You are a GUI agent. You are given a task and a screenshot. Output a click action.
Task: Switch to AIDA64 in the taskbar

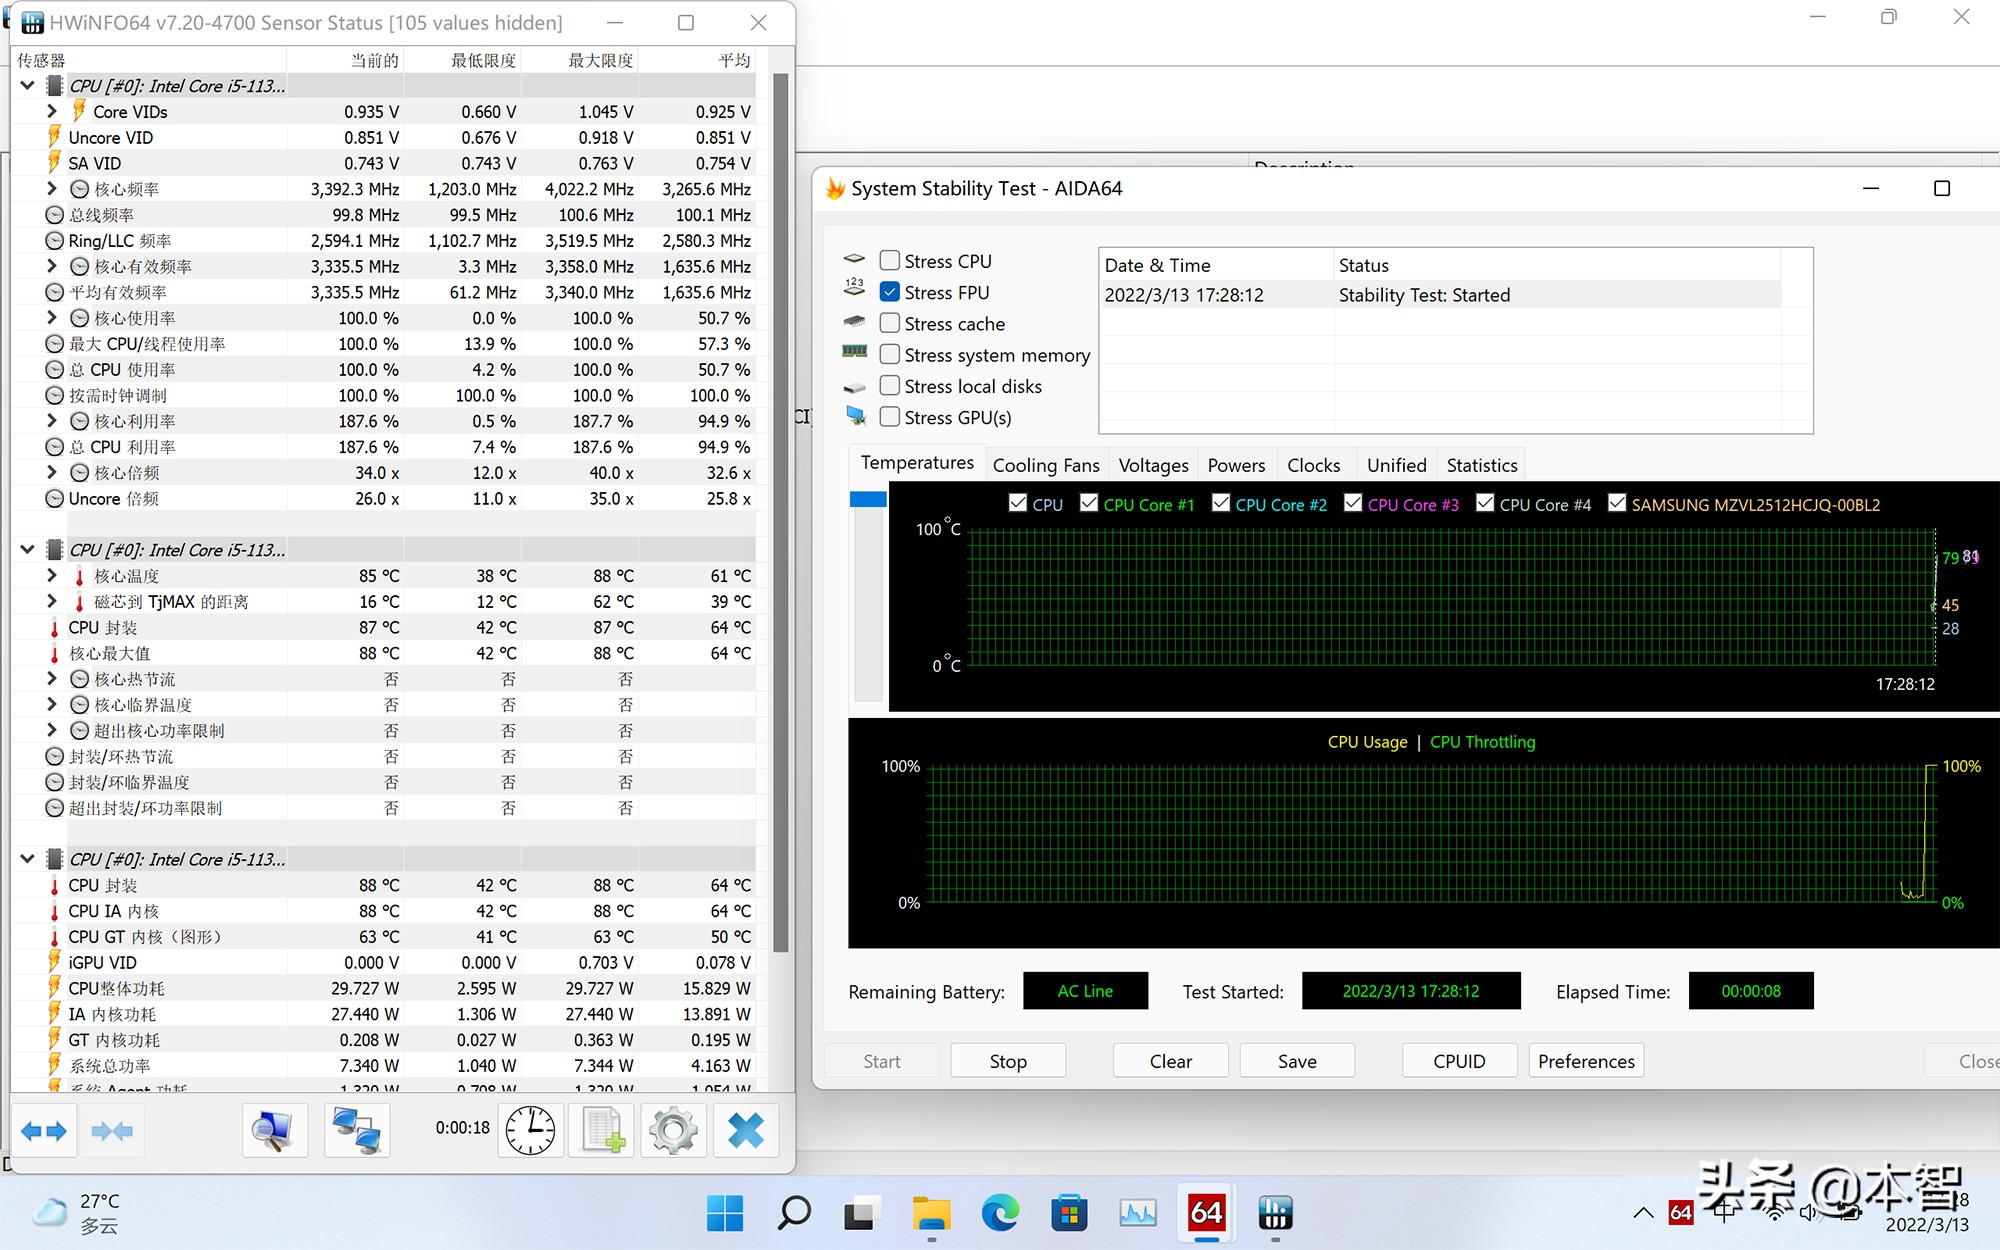(x=1206, y=1213)
